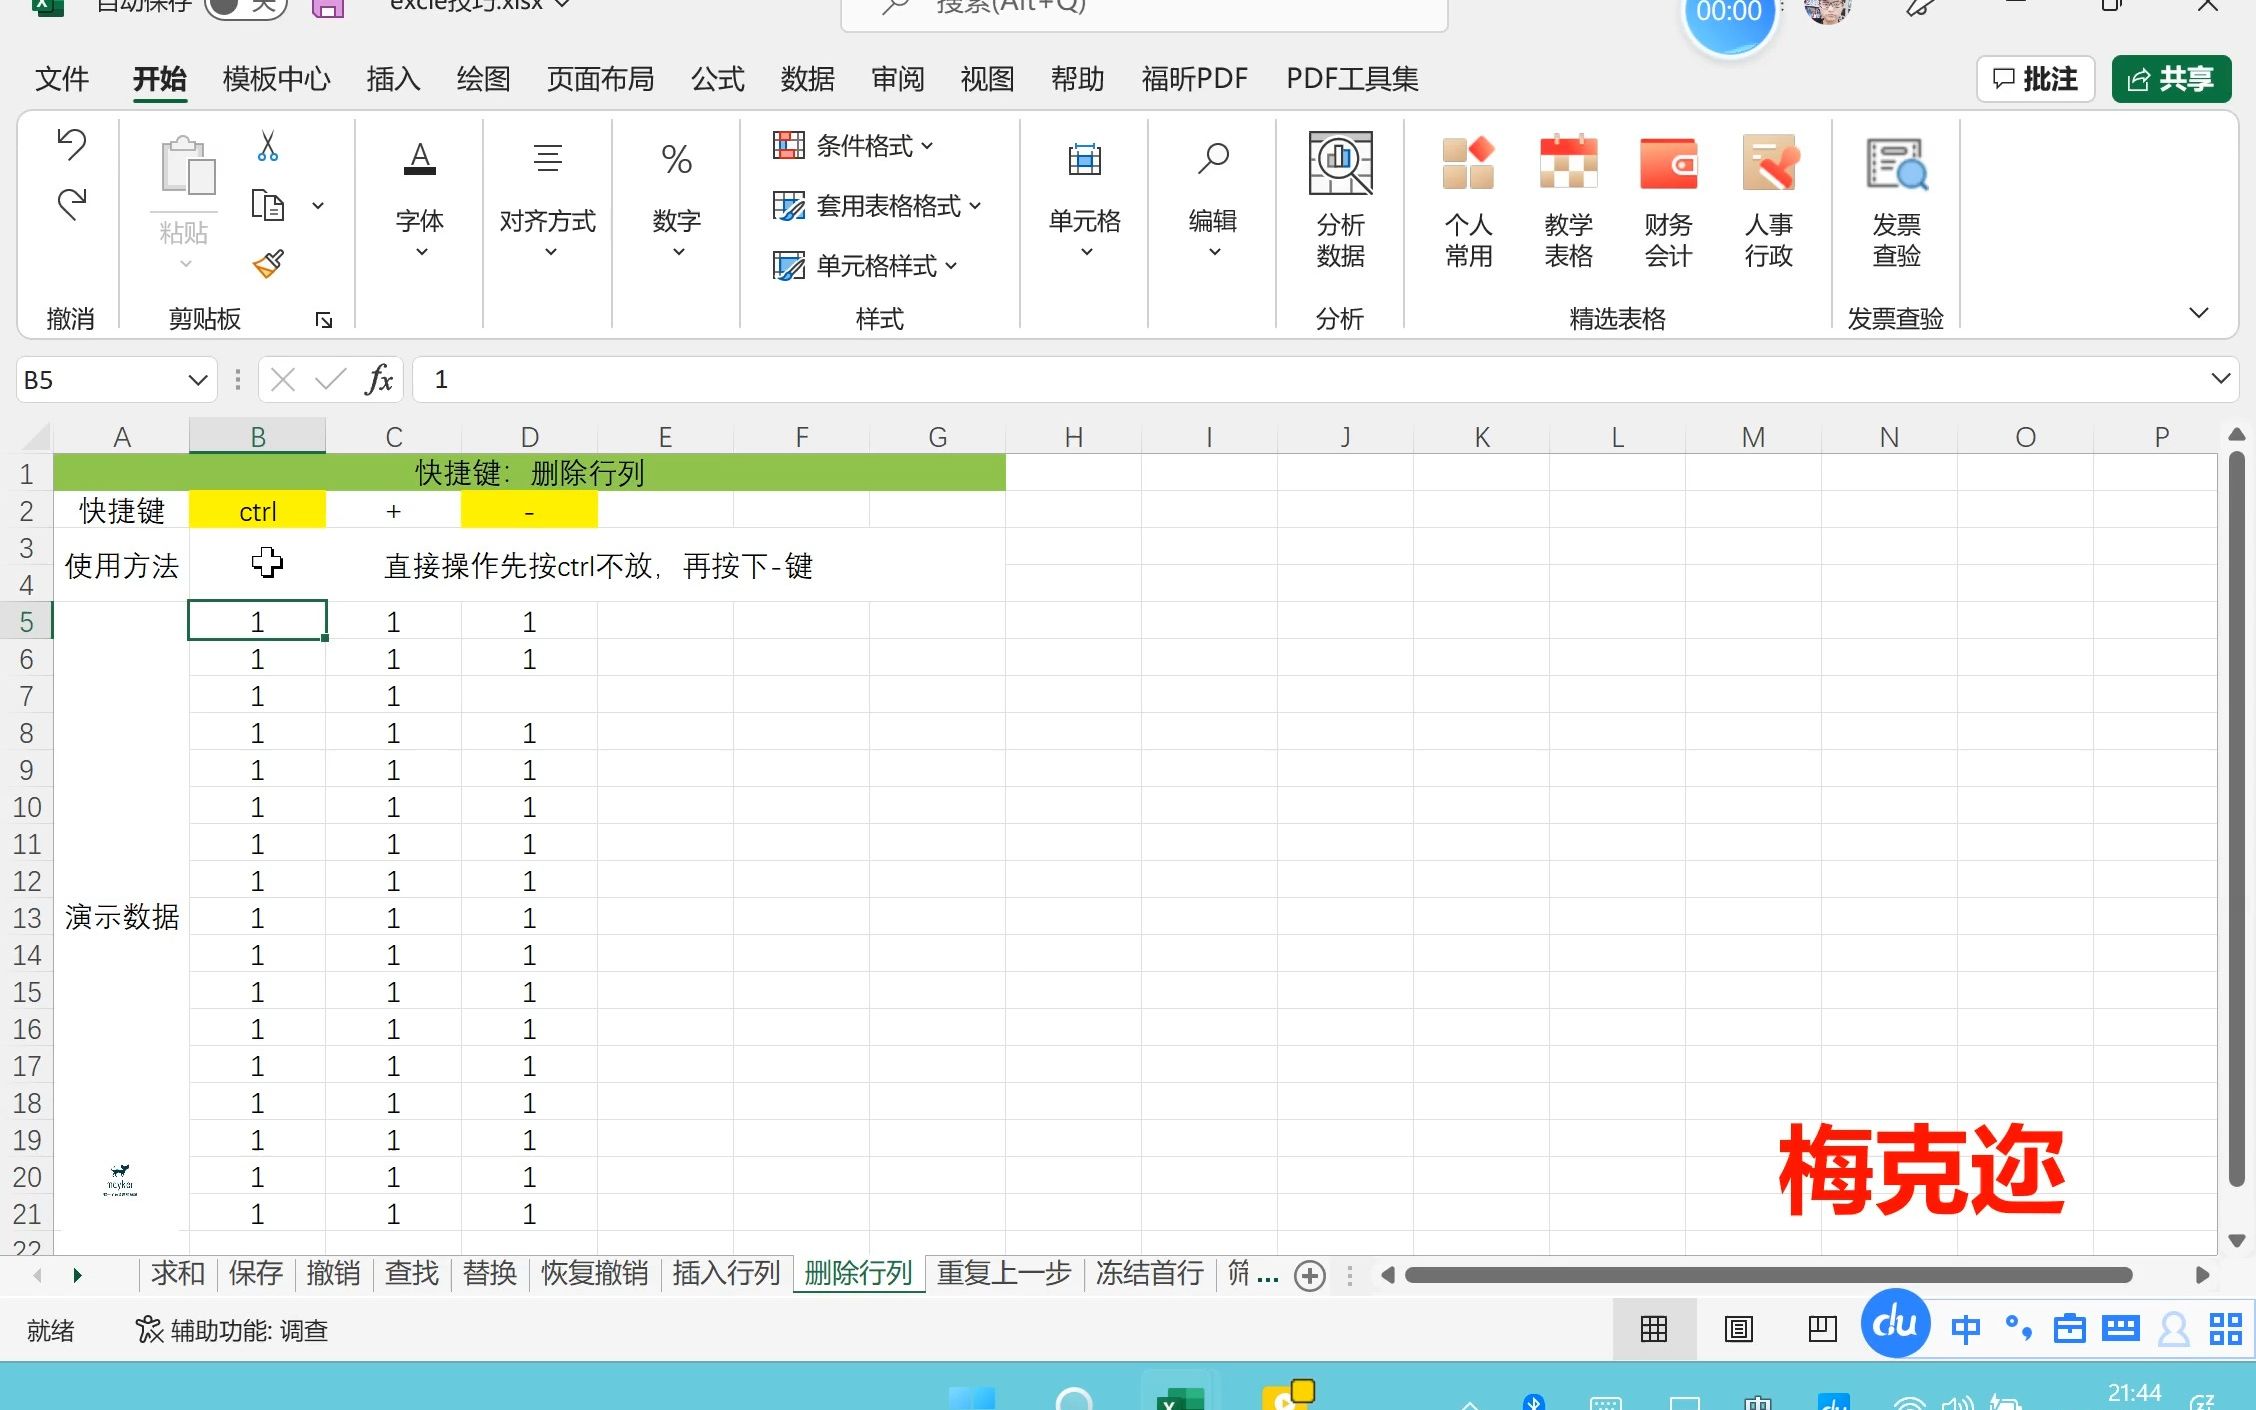This screenshot has height=1410, width=2256.
Task: Expand the 条件格式 conditional formatting dropdown
Action: (929, 146)
